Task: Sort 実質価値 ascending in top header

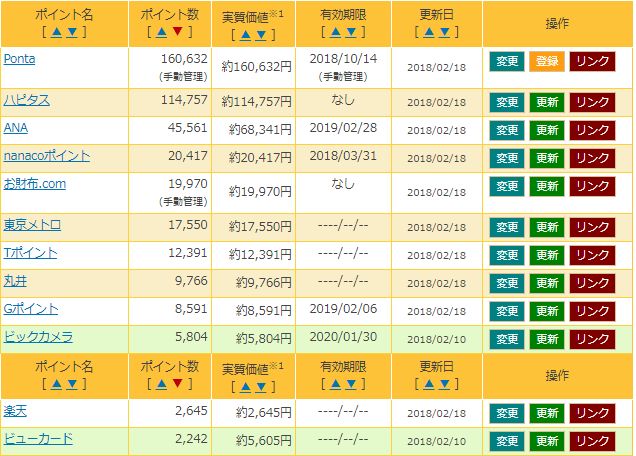Action: tap(245, 35)
